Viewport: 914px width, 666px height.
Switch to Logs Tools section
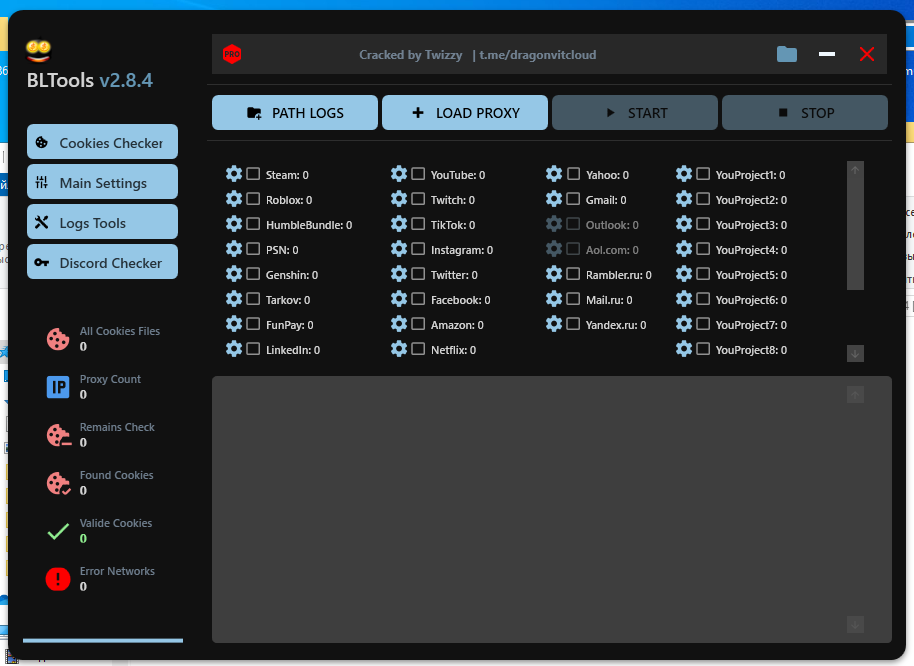point(103,222)
